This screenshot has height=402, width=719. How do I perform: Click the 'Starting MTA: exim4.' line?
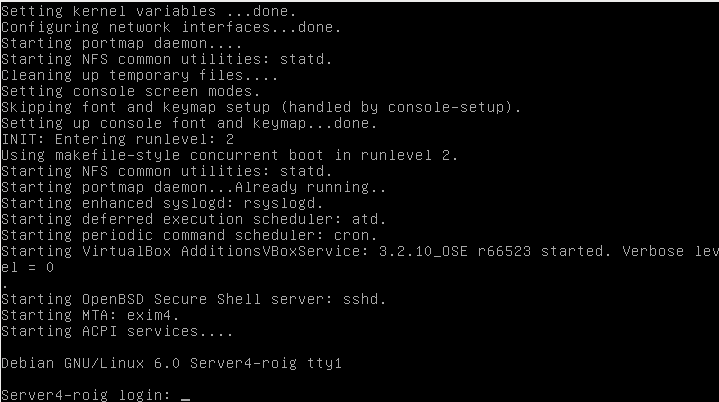(x=90, y=315)
